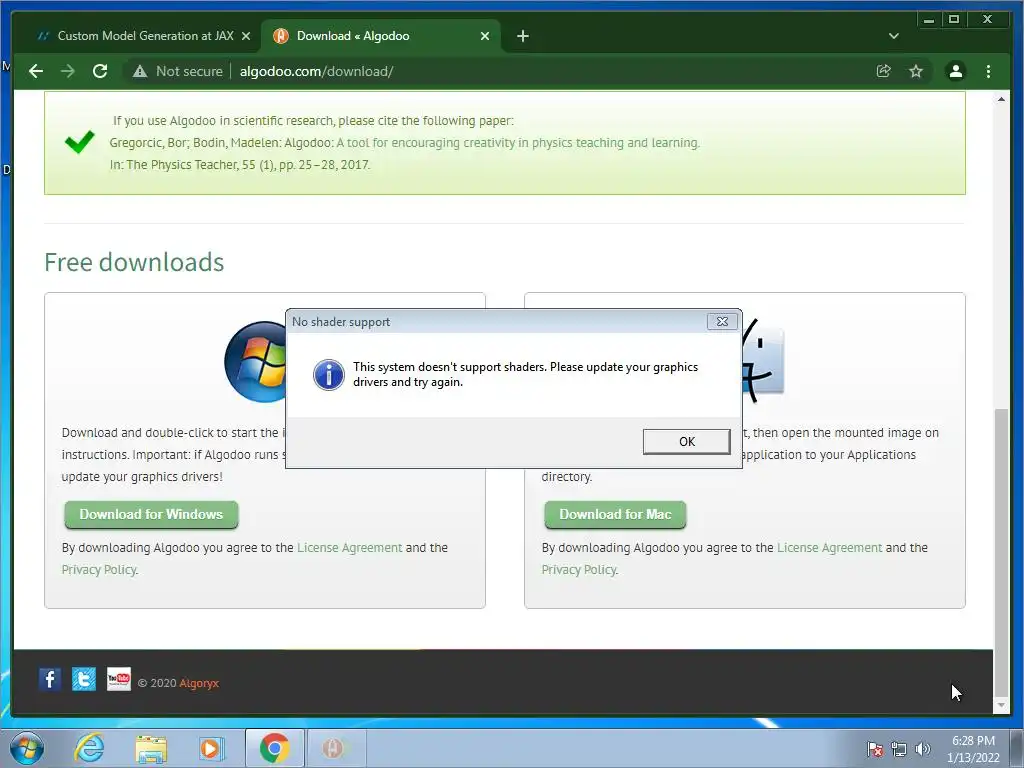Go back to the previous page
Screen dimensions: 1024x768
pyautogui.click(x=36, y=71)
